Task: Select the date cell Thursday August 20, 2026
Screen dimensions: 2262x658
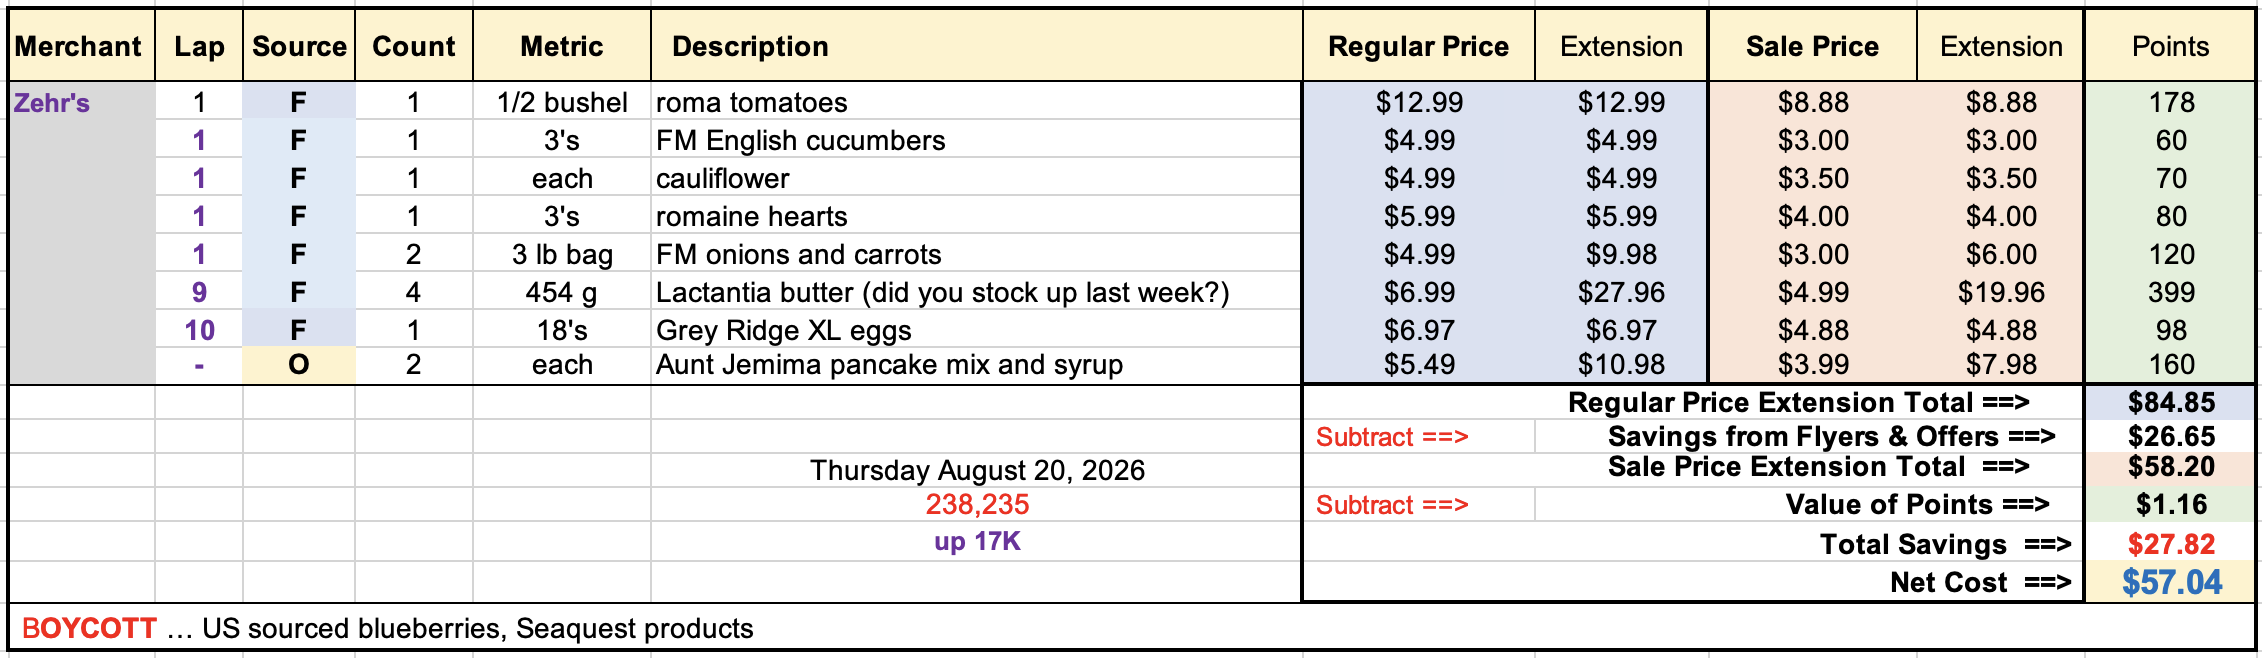Action: point(976,470)
